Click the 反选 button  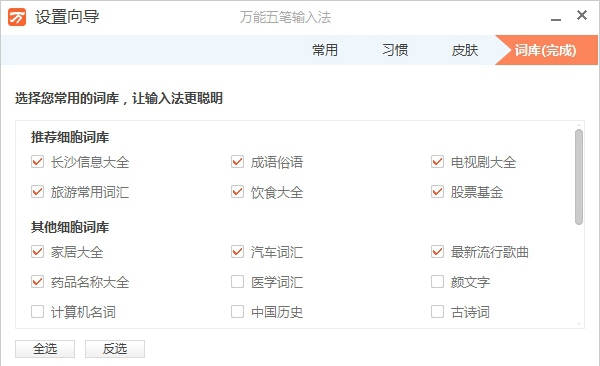(x=115, y=349)
